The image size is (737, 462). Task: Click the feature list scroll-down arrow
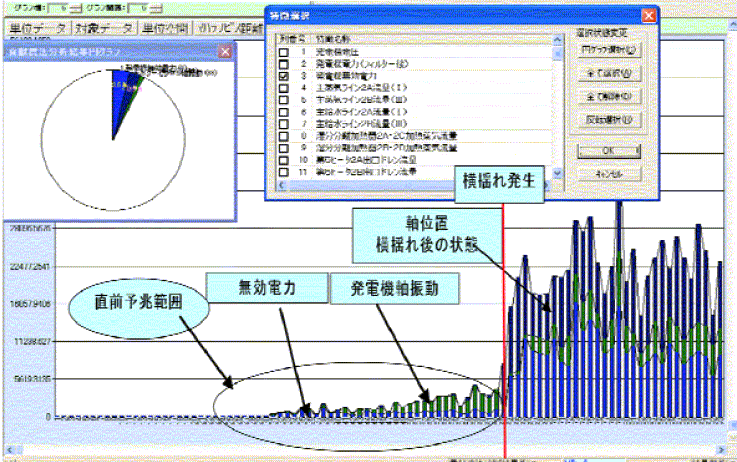(557, 174)
